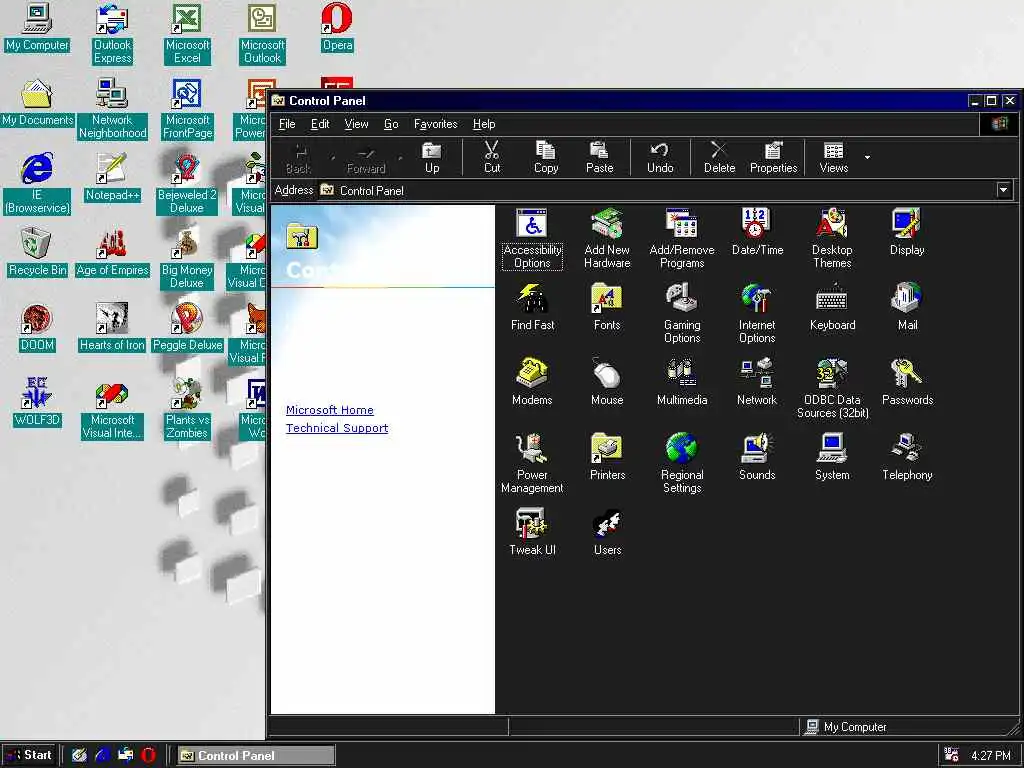This screenshot has height=768, width=1024.
Task: Open the Sounds applet
Action: [757, 457]
